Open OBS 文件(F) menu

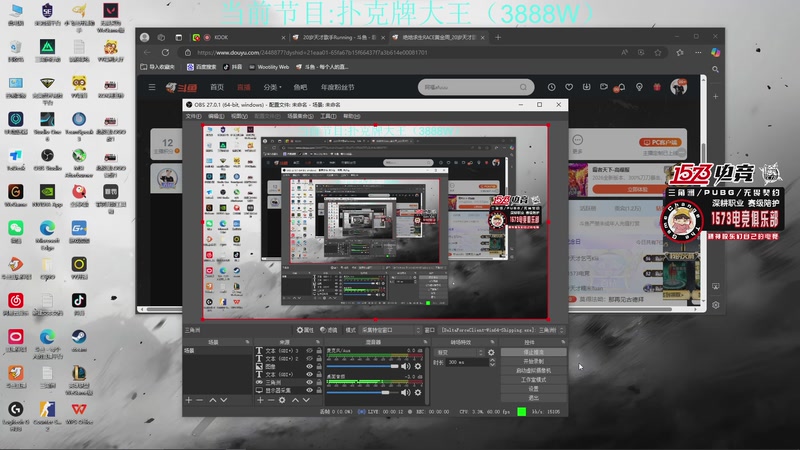coord(193,116)
